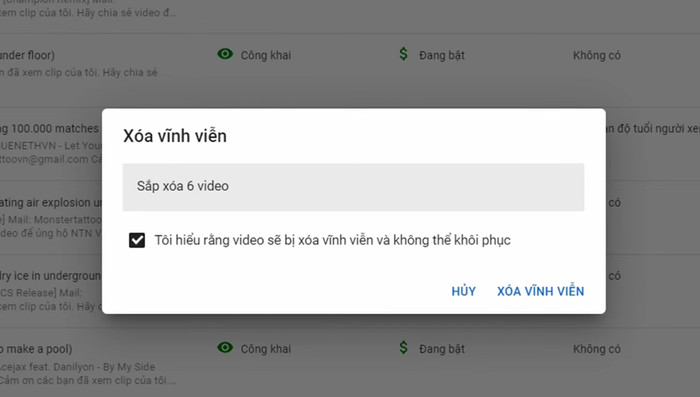Screen dimensions: 700x397
Task: Uncheck the 'Tôi hiểu rằng video' checkbox
Action: click(x=137, y=240)
